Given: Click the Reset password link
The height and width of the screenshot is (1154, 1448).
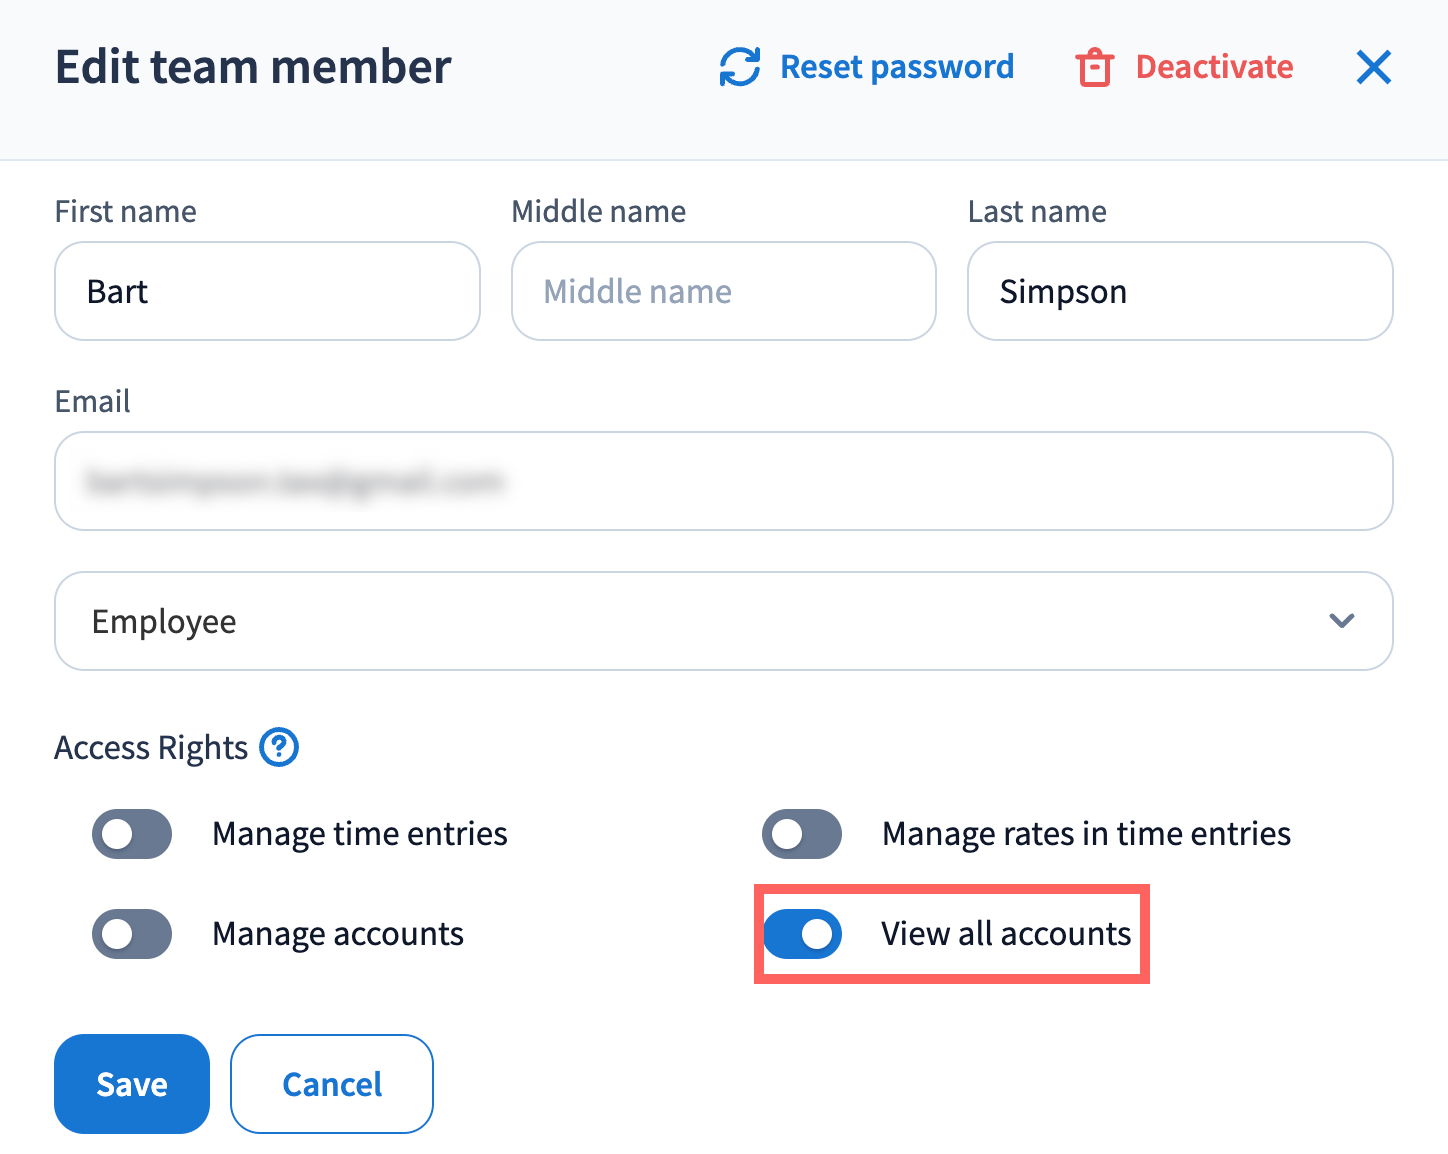Looking at the screenshot, I should tap(896, 67).
